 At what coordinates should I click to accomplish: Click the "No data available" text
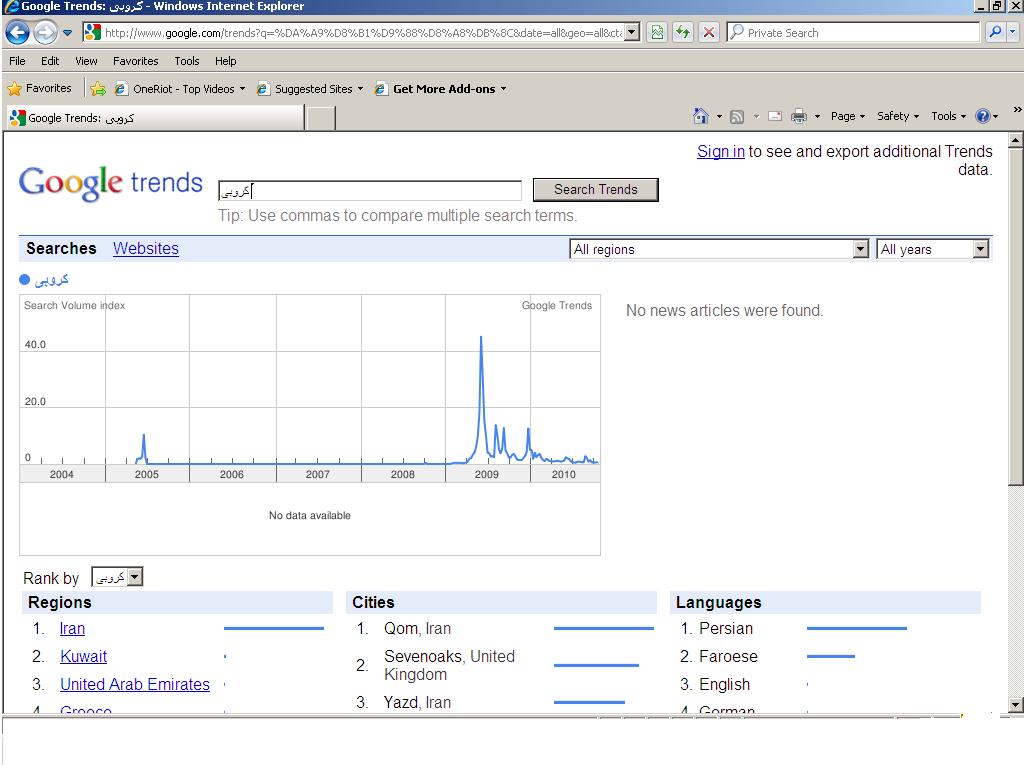tap(310, 515)
